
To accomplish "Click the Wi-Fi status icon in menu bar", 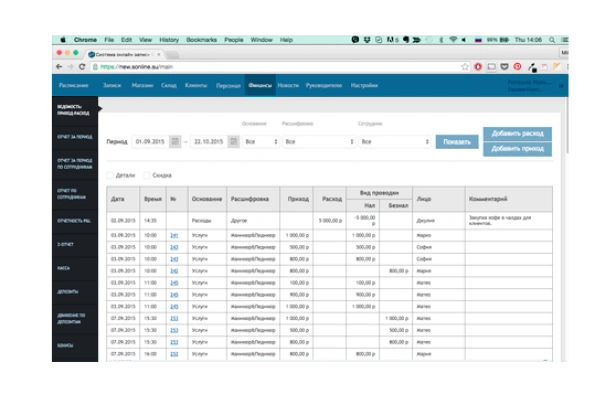I will point(452,39).
